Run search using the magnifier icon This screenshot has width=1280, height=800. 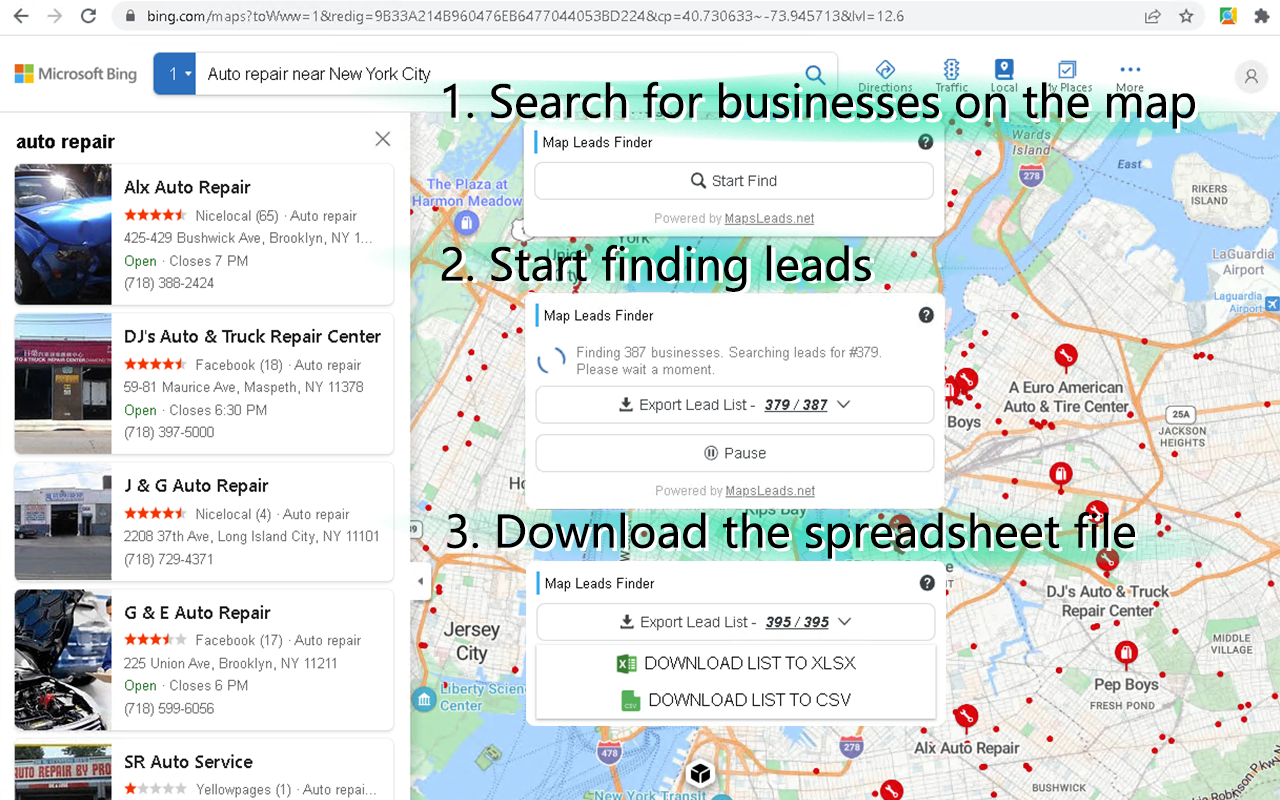[x=814, y=75]
